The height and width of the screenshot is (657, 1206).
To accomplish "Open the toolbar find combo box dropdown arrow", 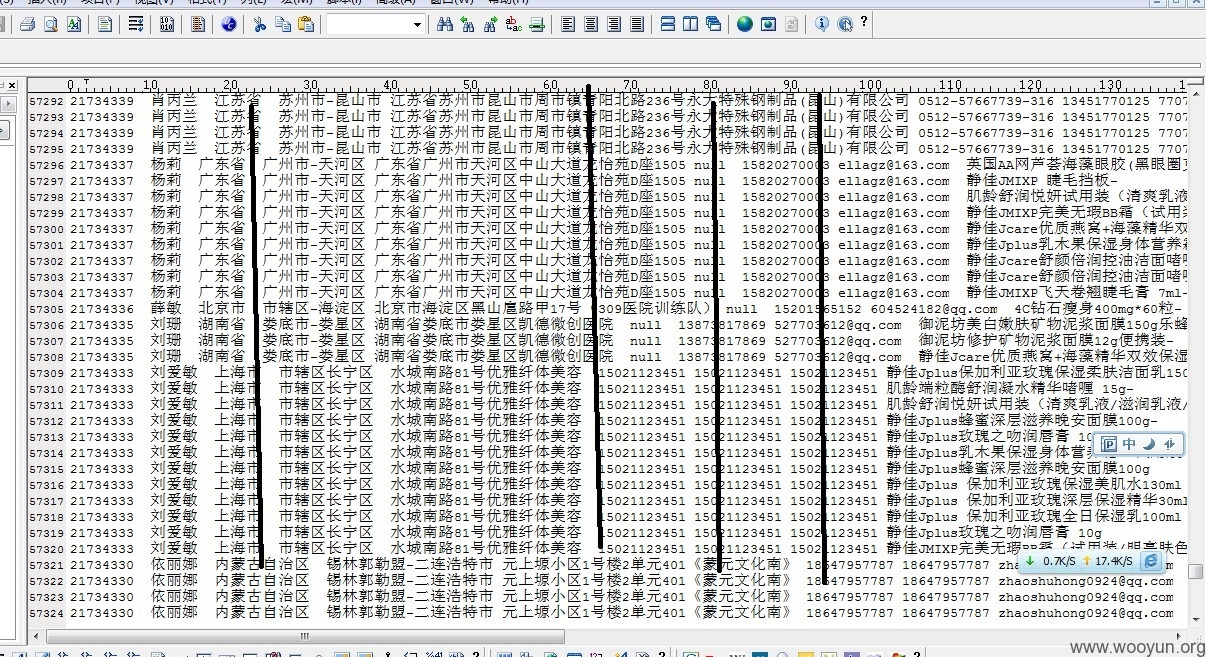I will pyautogui.click(x=418, y=25).
